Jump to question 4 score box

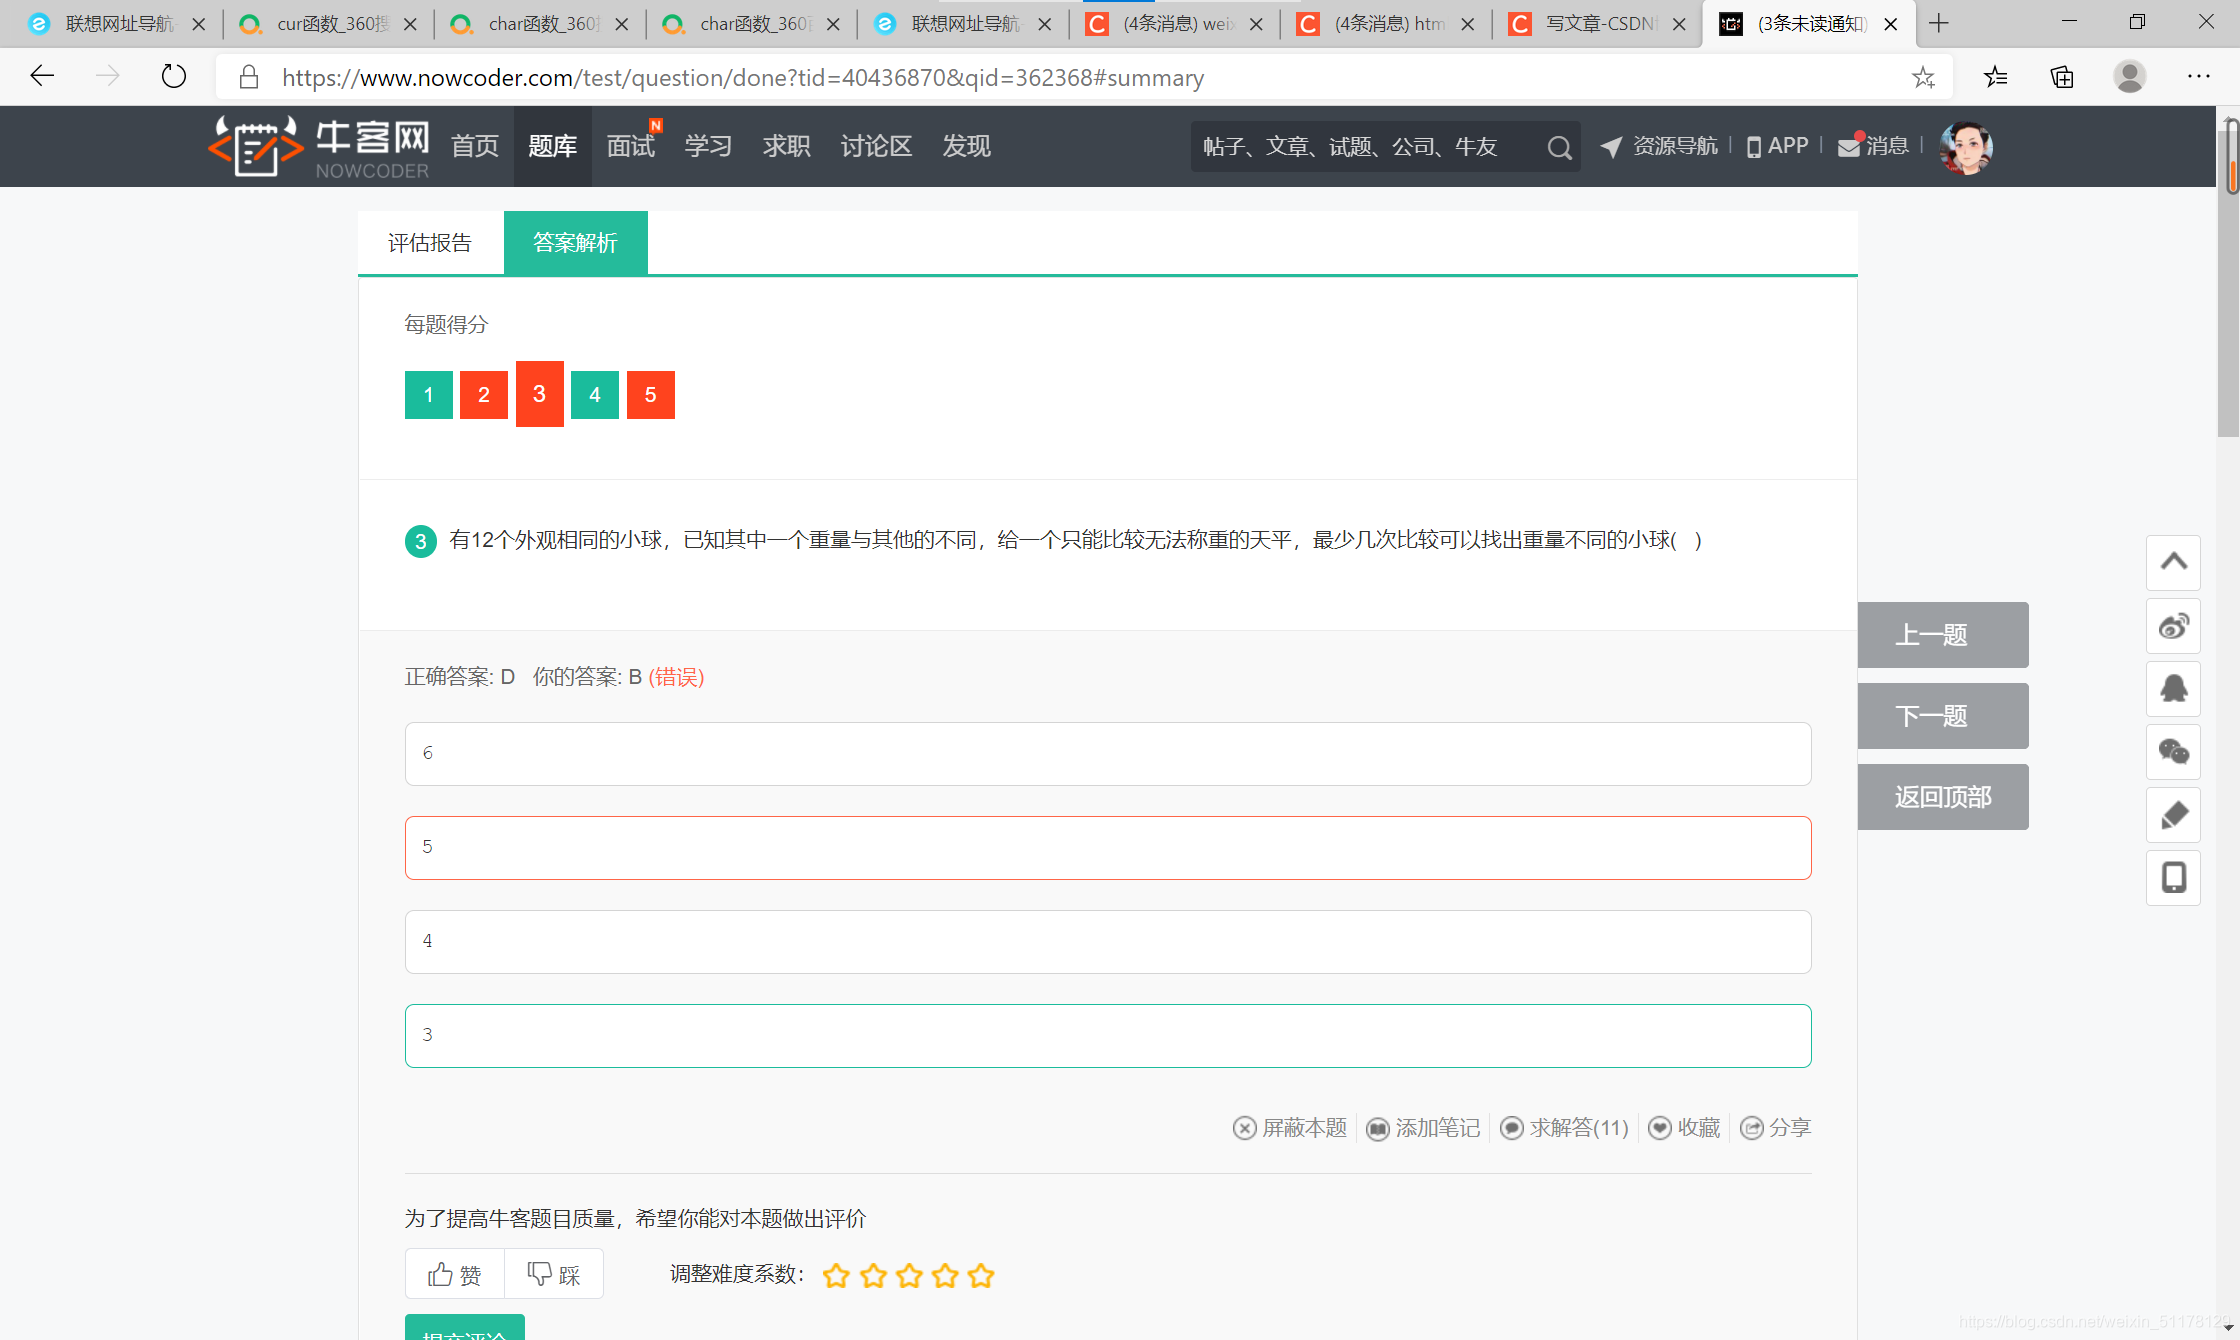pos(595,395)
